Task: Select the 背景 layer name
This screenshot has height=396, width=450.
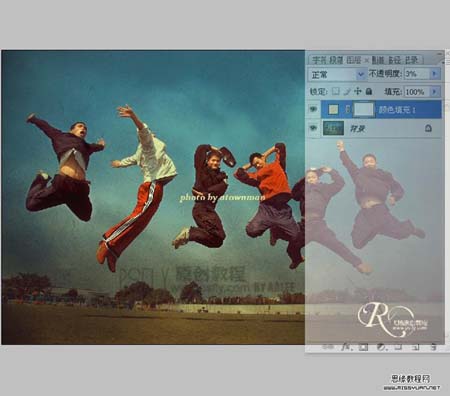Action: [357, 129]
